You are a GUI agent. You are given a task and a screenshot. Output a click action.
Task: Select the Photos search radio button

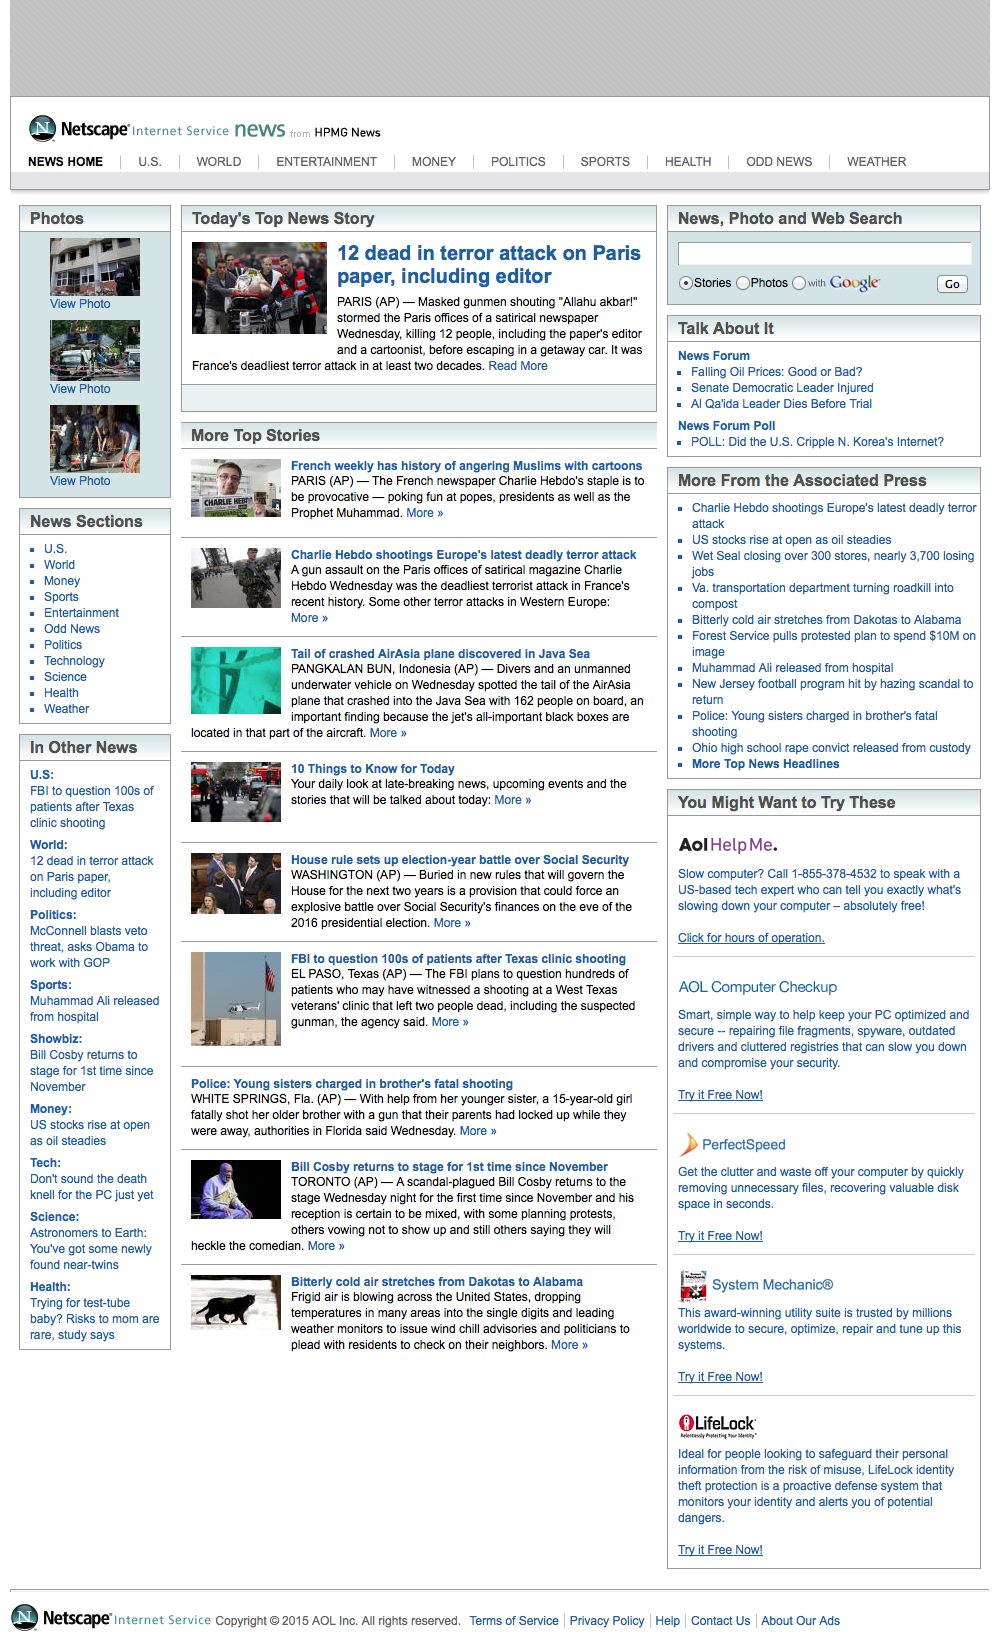(x=743, y=283)
